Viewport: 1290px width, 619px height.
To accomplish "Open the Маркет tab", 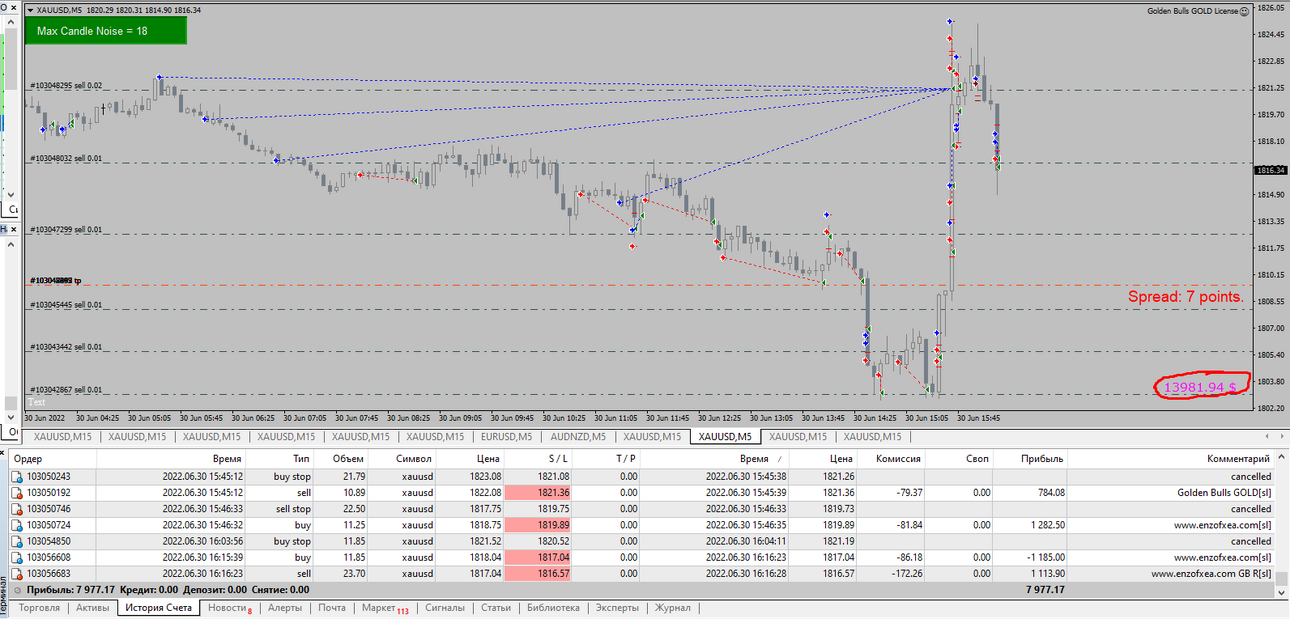I will click(385, 608).
